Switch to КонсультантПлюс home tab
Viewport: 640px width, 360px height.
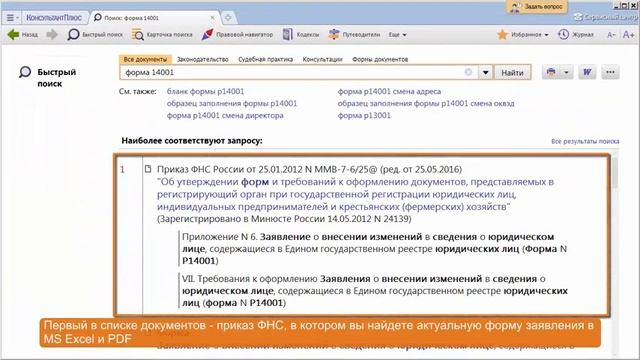click(x=53, y=18)
